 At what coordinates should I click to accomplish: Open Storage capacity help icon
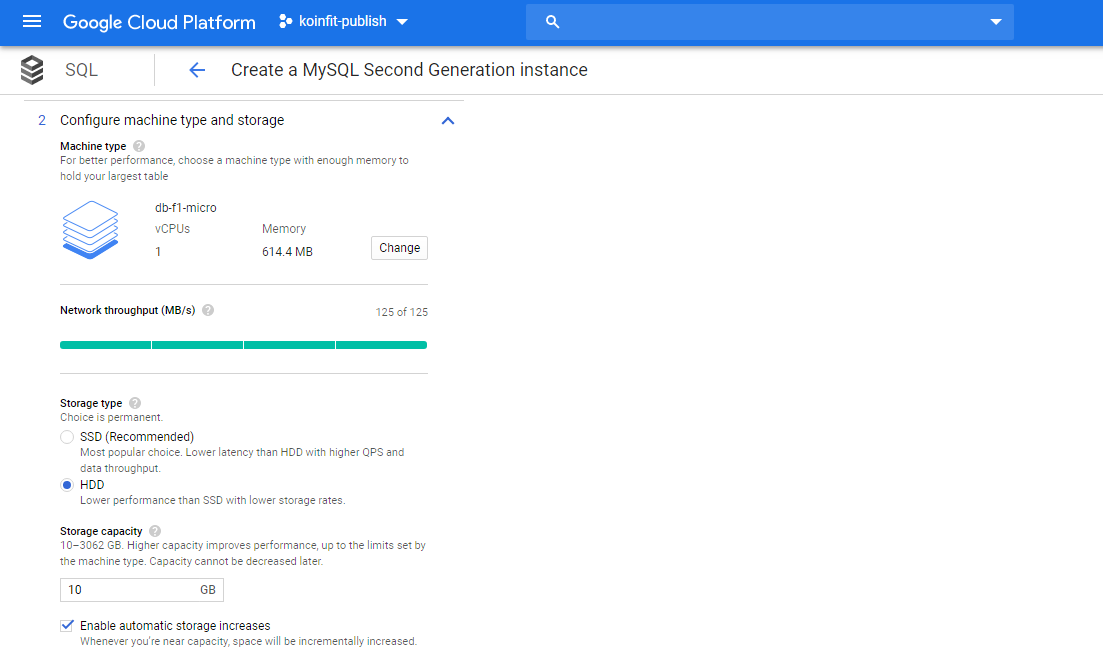click(155, 531)
